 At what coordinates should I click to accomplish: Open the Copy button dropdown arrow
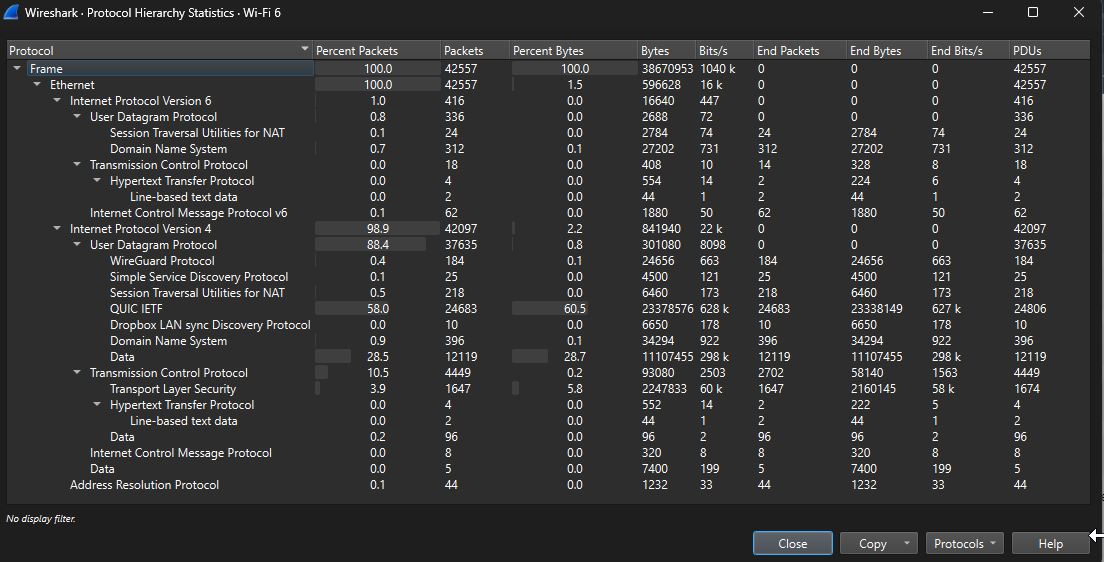tap(907, 543)
